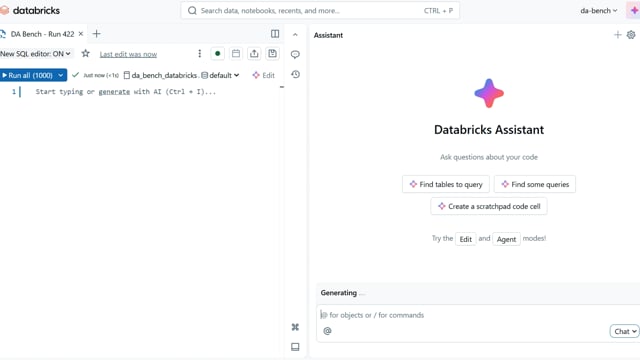
Task: Click the green status indicator button
Action: (x=218, y=53)
